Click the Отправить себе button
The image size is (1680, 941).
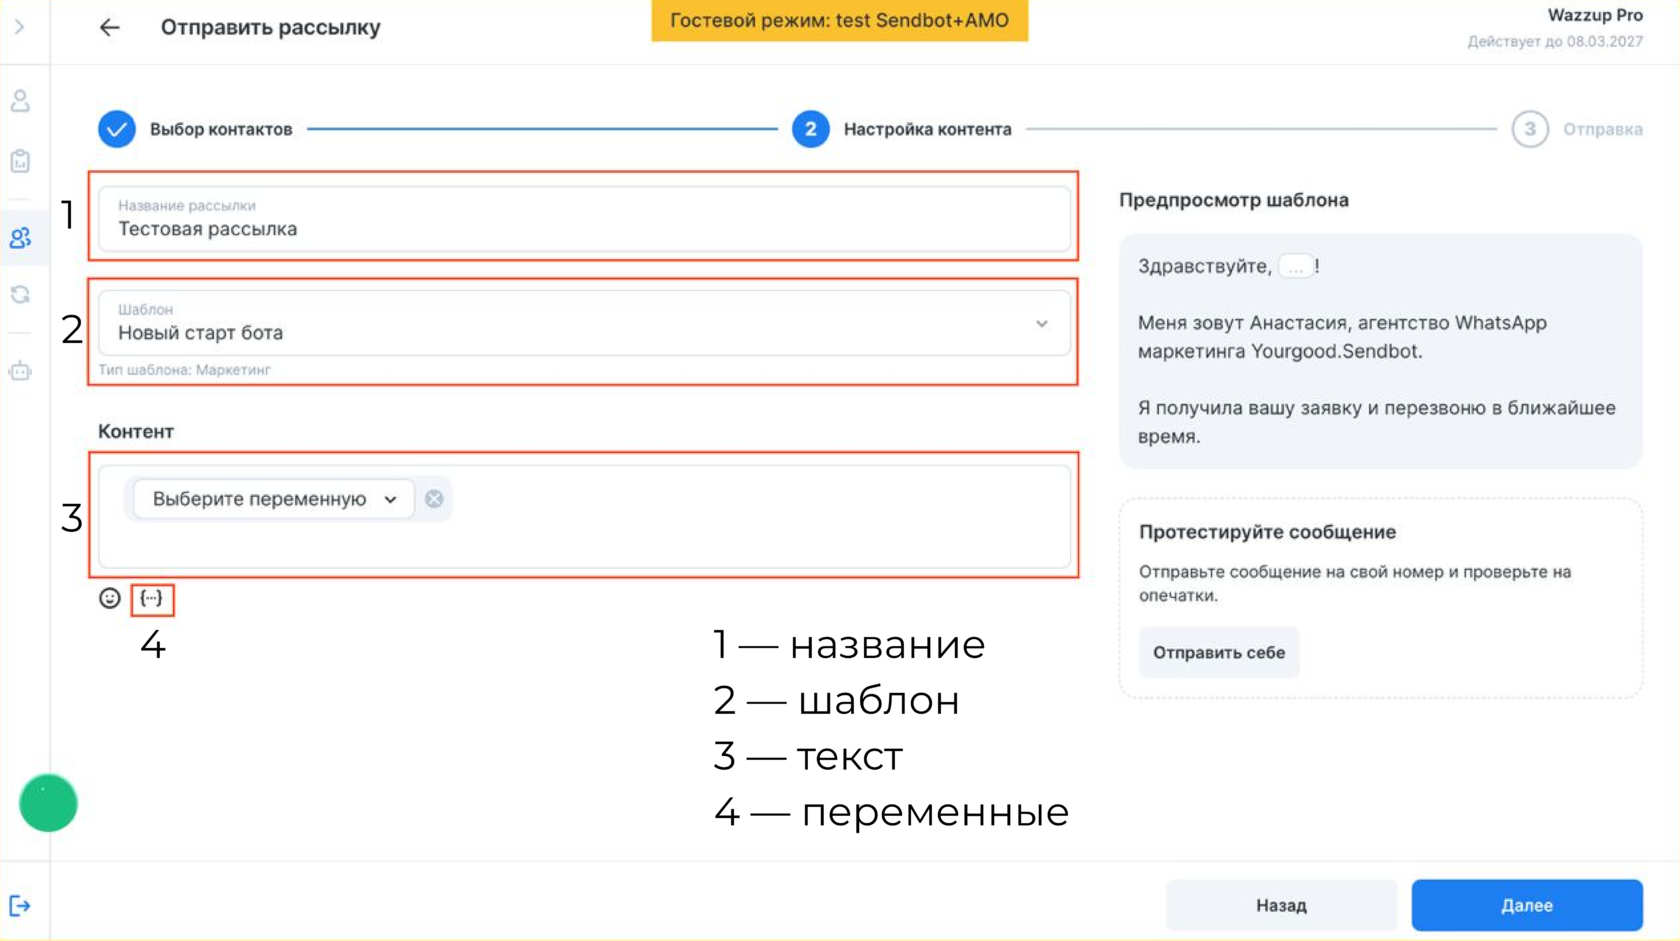pos(1219,653)
